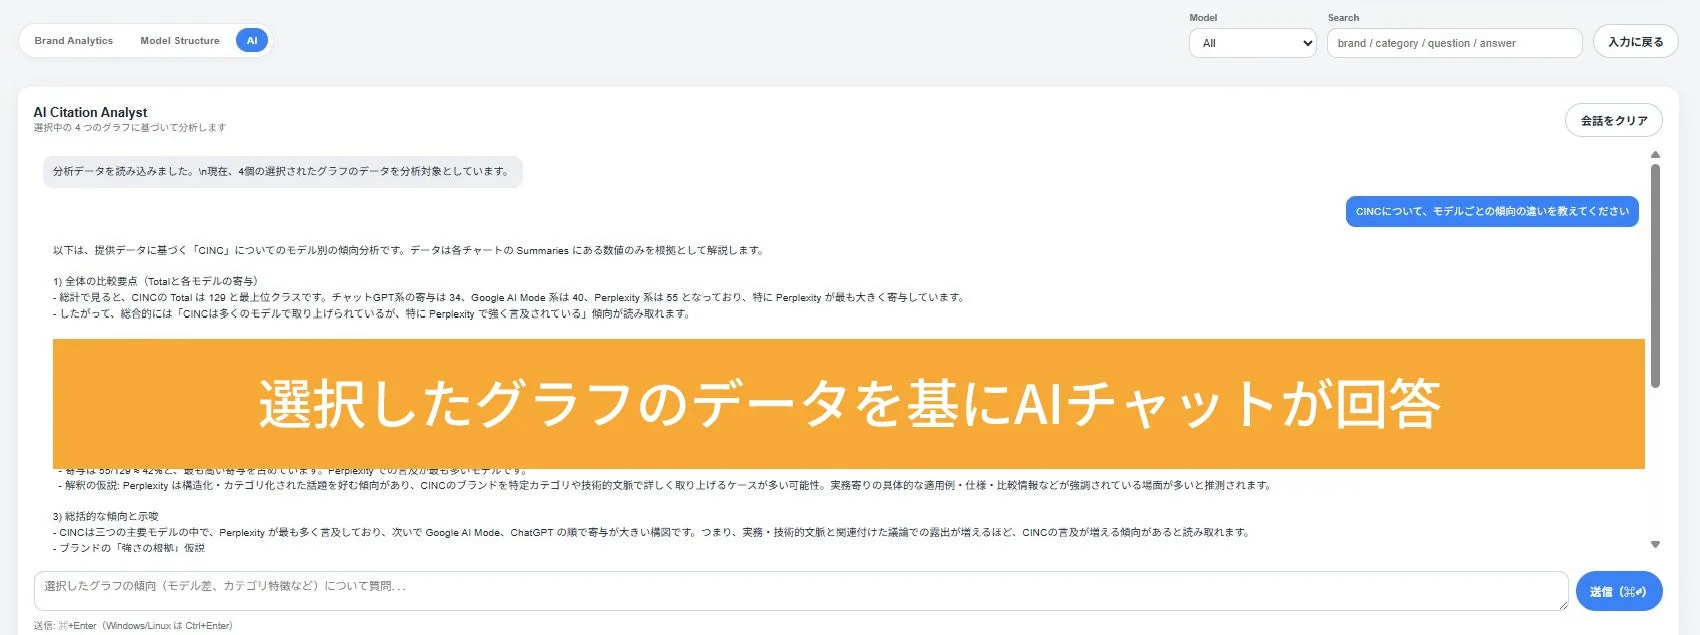Open the Model Structure tab
This screenshot has width=1700, height=635.
pos(180,41)
